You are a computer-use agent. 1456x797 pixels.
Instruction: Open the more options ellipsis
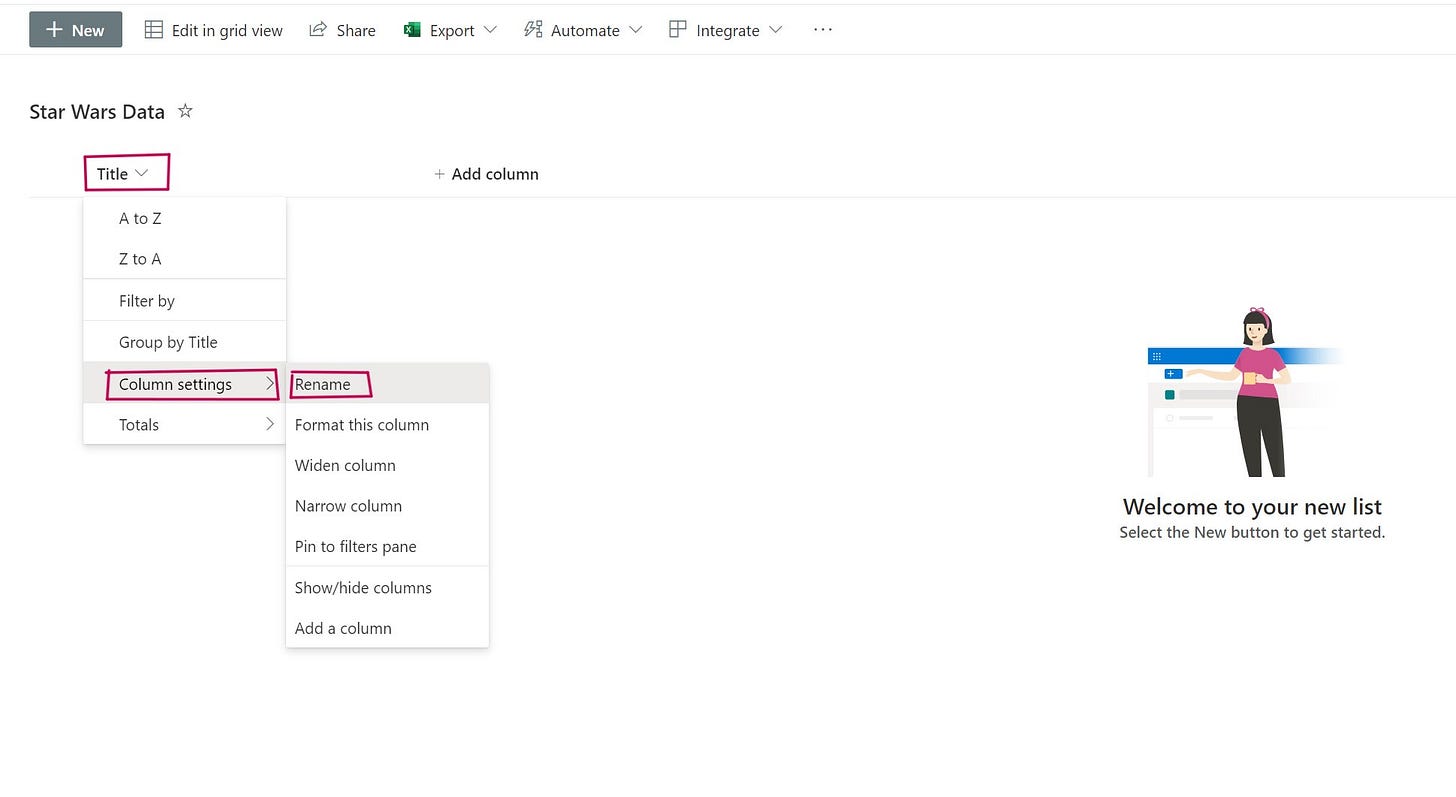click(823, 30)
